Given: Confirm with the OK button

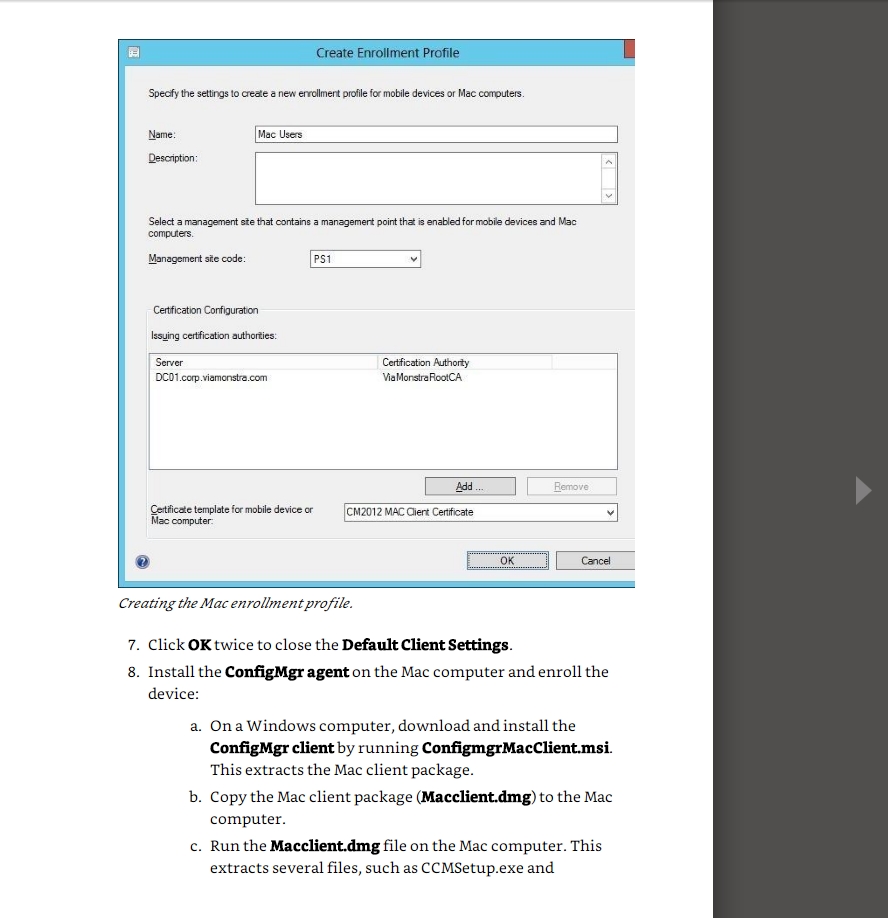Looking at the screenshot, I should point(507,561).
